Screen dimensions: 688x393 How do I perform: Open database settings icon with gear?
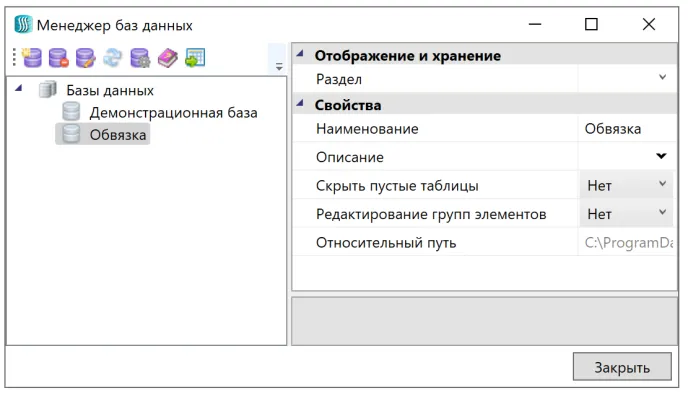click(x=140, y=57)
